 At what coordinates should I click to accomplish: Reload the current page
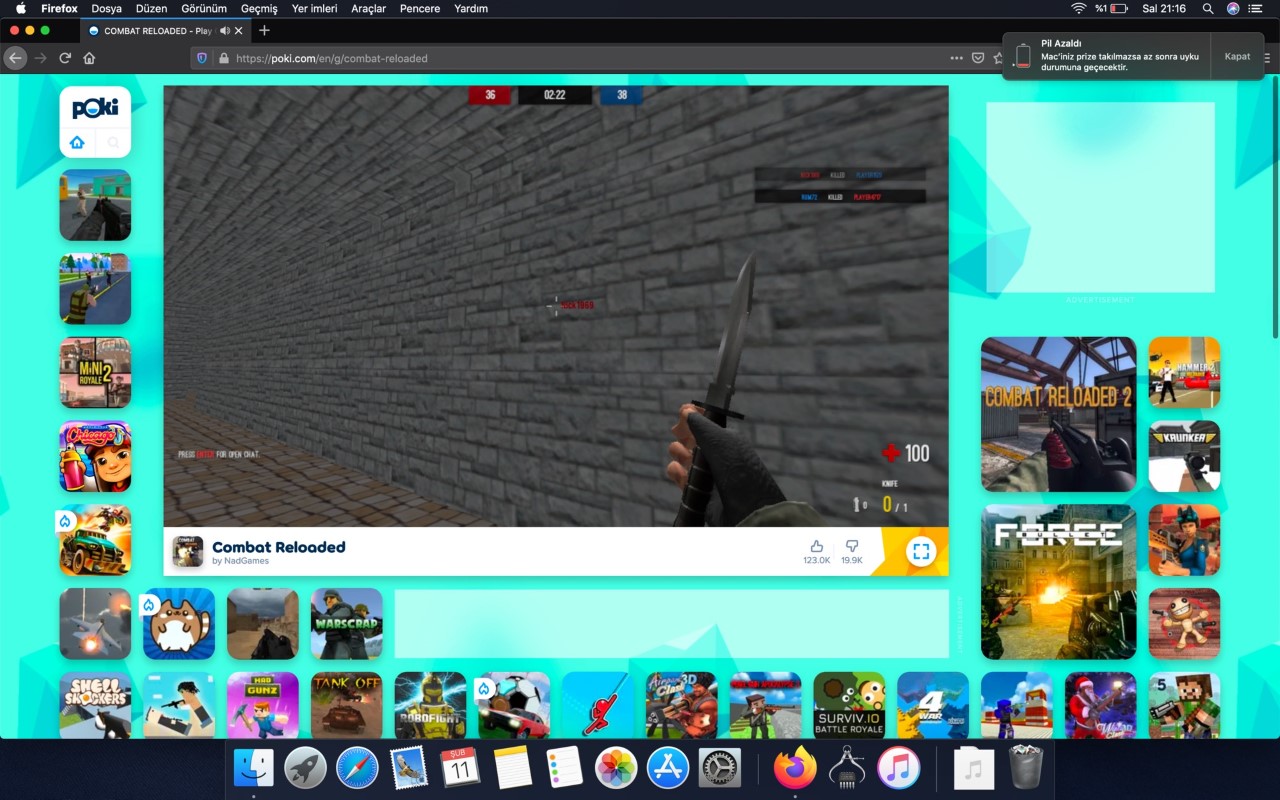[x=65, y=58]
